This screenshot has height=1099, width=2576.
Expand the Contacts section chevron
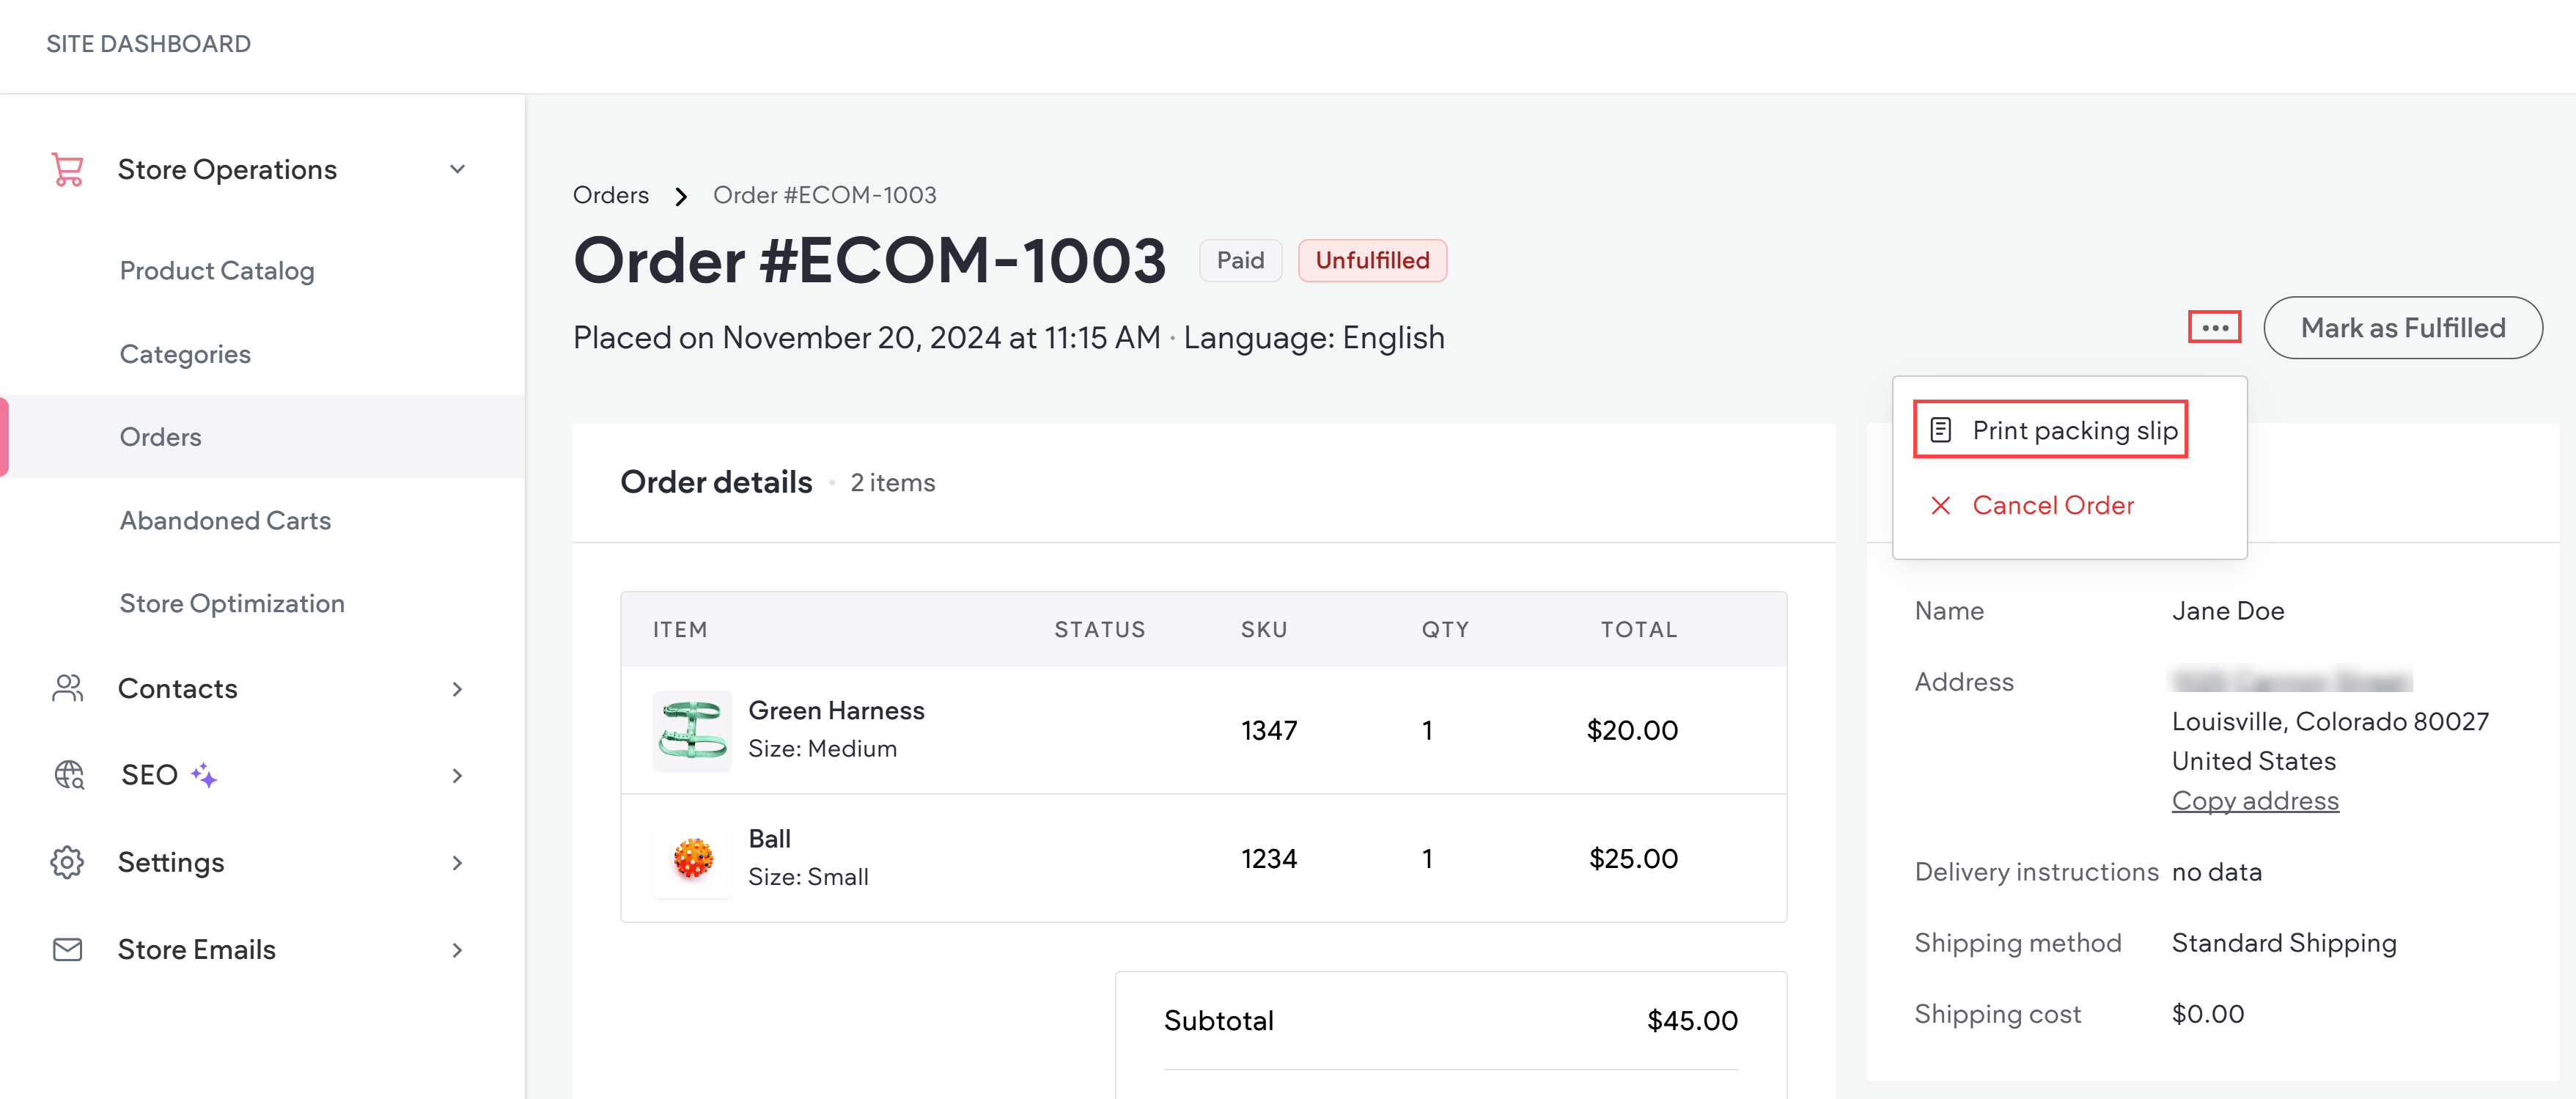tap(457, 688)
